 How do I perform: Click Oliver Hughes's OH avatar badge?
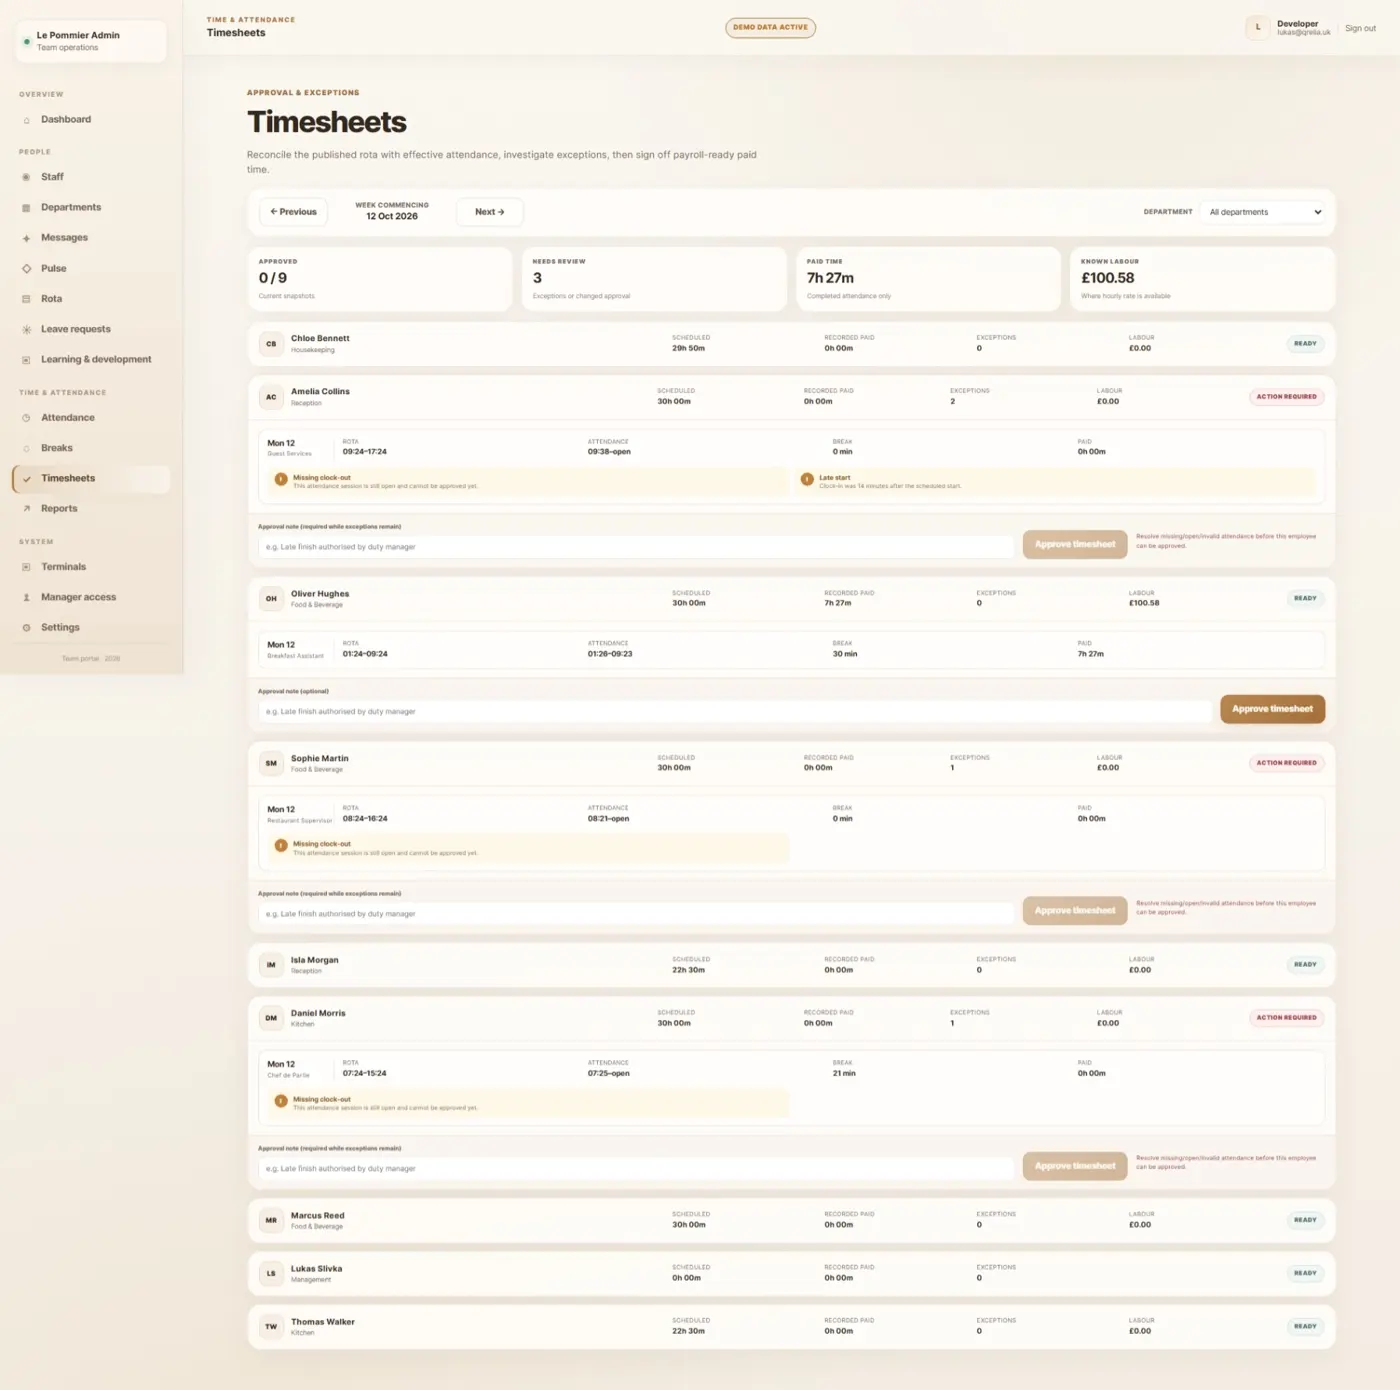click(271, 599)
